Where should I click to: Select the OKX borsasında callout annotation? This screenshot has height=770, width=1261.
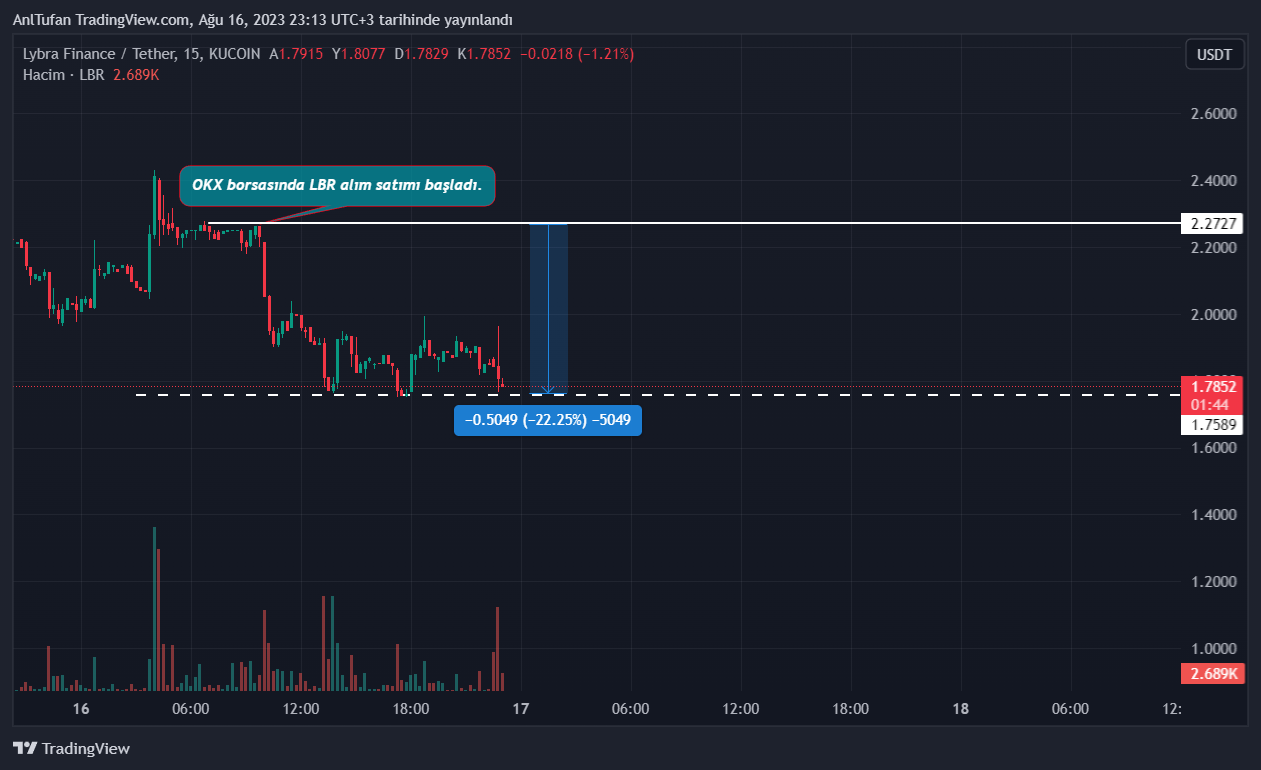pyautogui.click(x=337, y=186)
